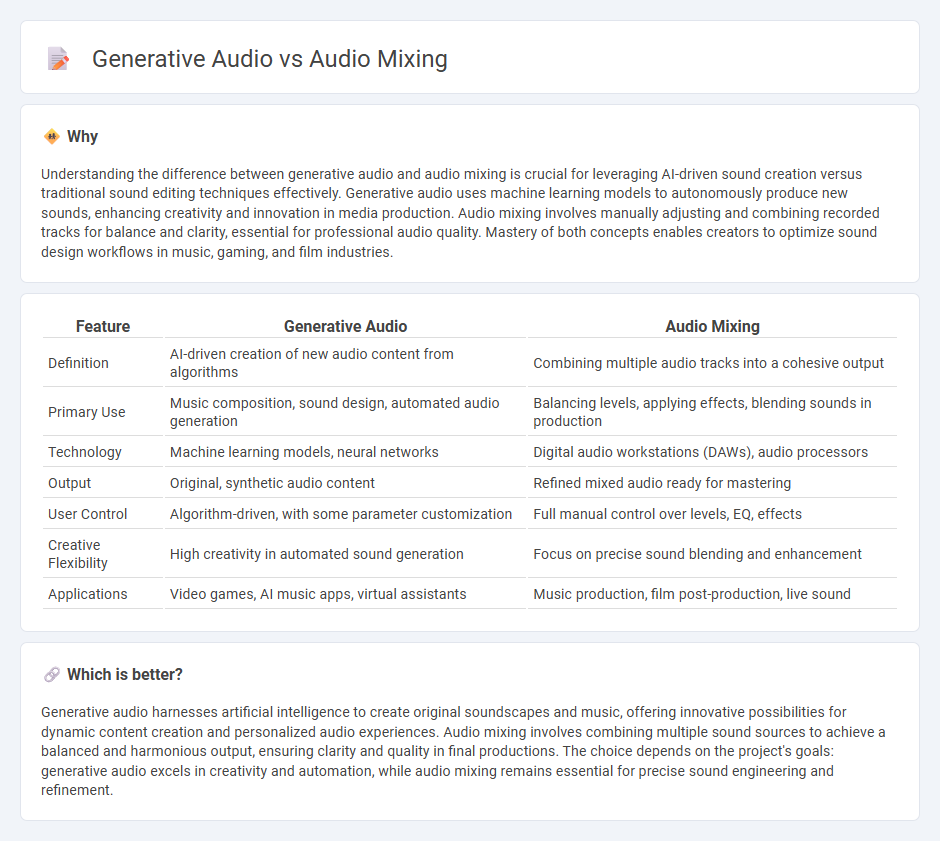The width and height of the screenshot is (940, 841).
Task: Click the Why paragraph starting with Understanding the difference
Action: [x=460, y=213]
